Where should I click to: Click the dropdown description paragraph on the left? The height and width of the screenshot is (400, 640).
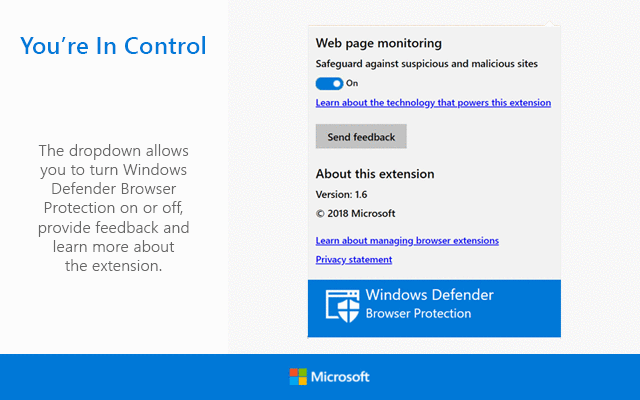click(113, 208)
